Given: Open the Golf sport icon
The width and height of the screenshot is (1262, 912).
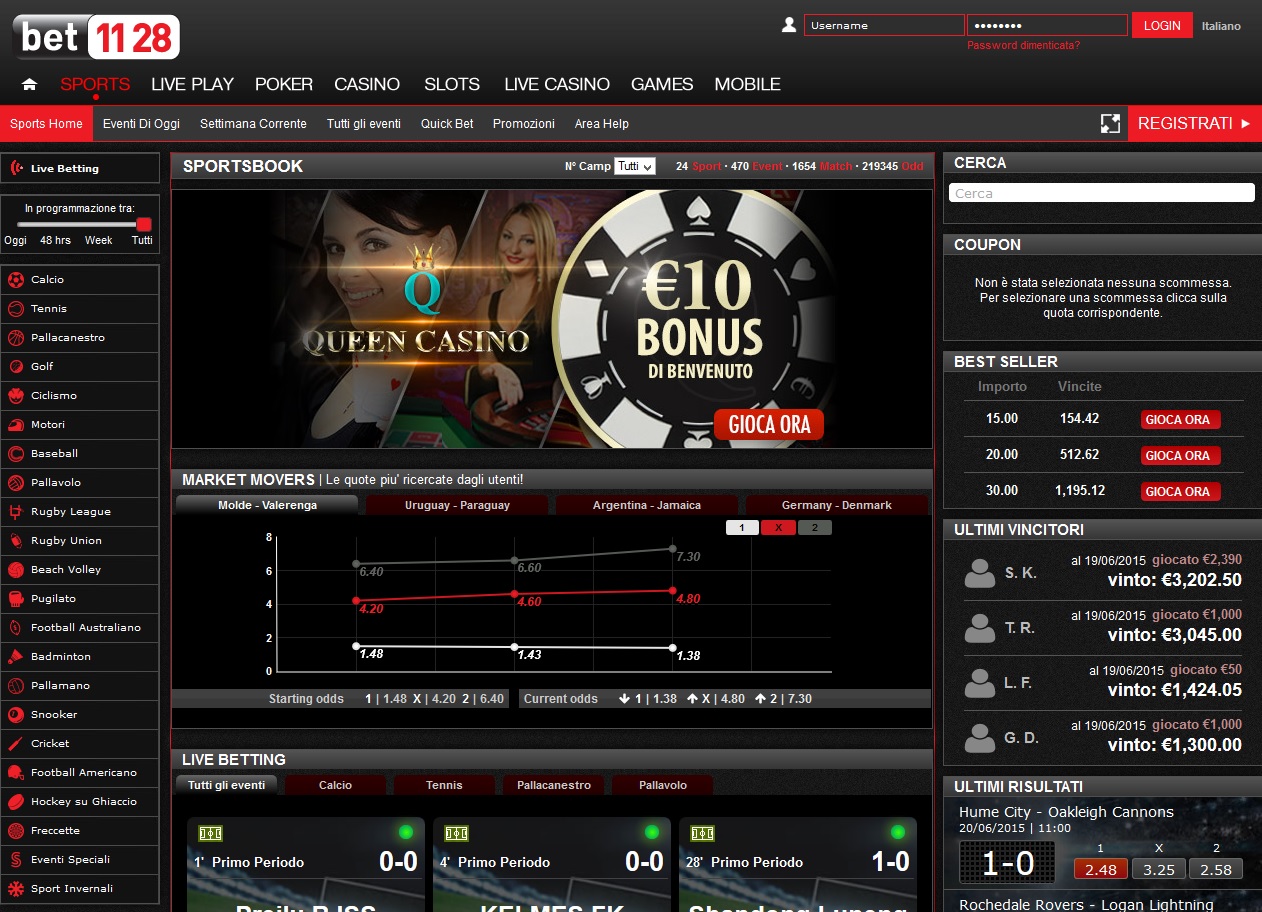Looking at the screenshot, I should click(x=16, y=366).
